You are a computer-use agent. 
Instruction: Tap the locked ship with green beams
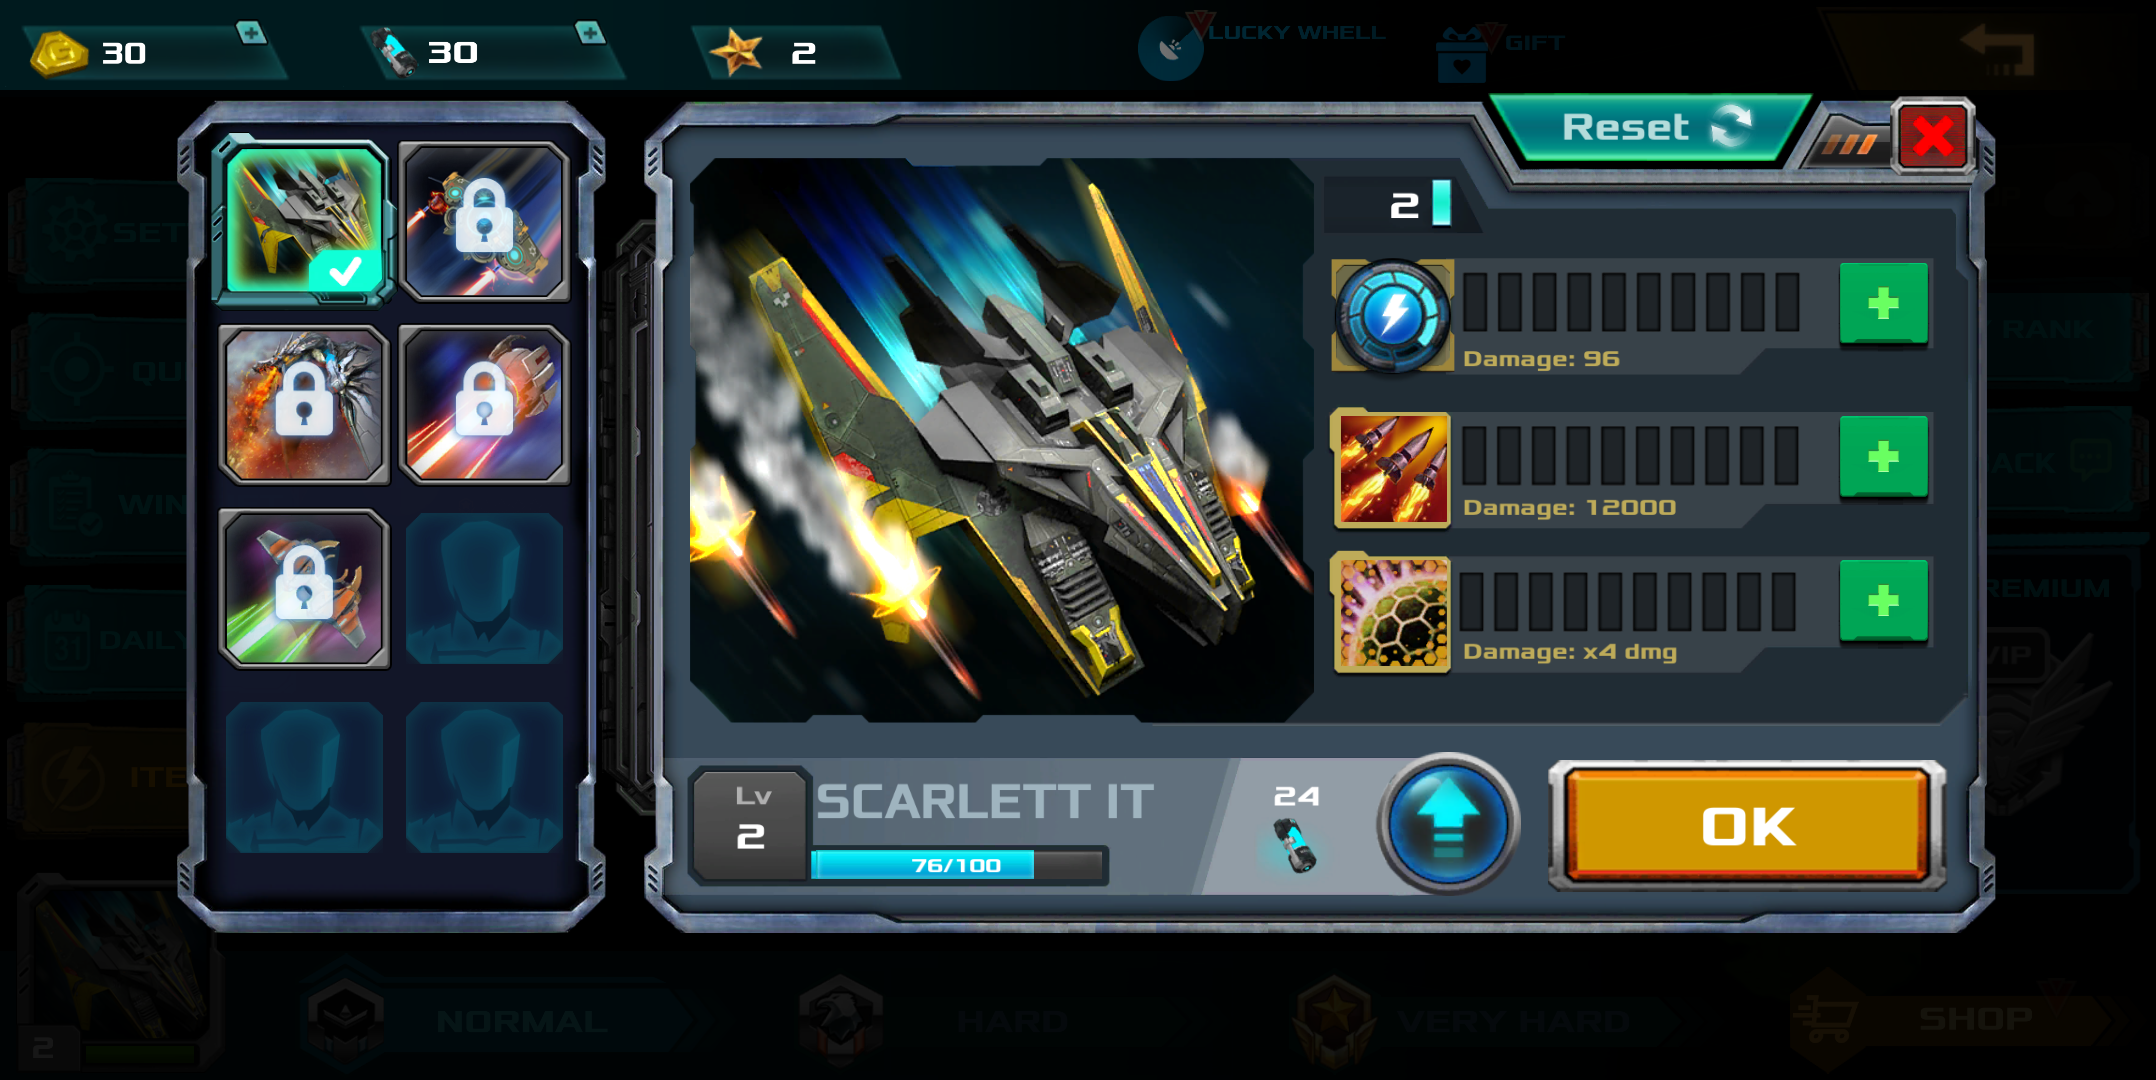pos(304,589)
